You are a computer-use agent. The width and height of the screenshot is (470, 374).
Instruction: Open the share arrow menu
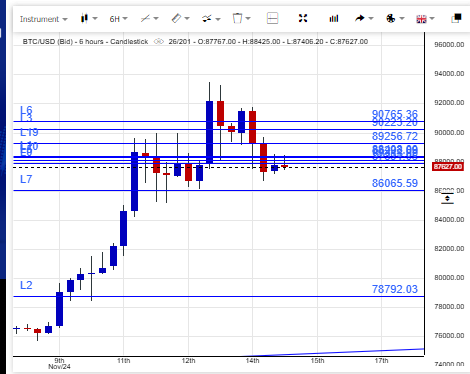[x=364, y=18]
